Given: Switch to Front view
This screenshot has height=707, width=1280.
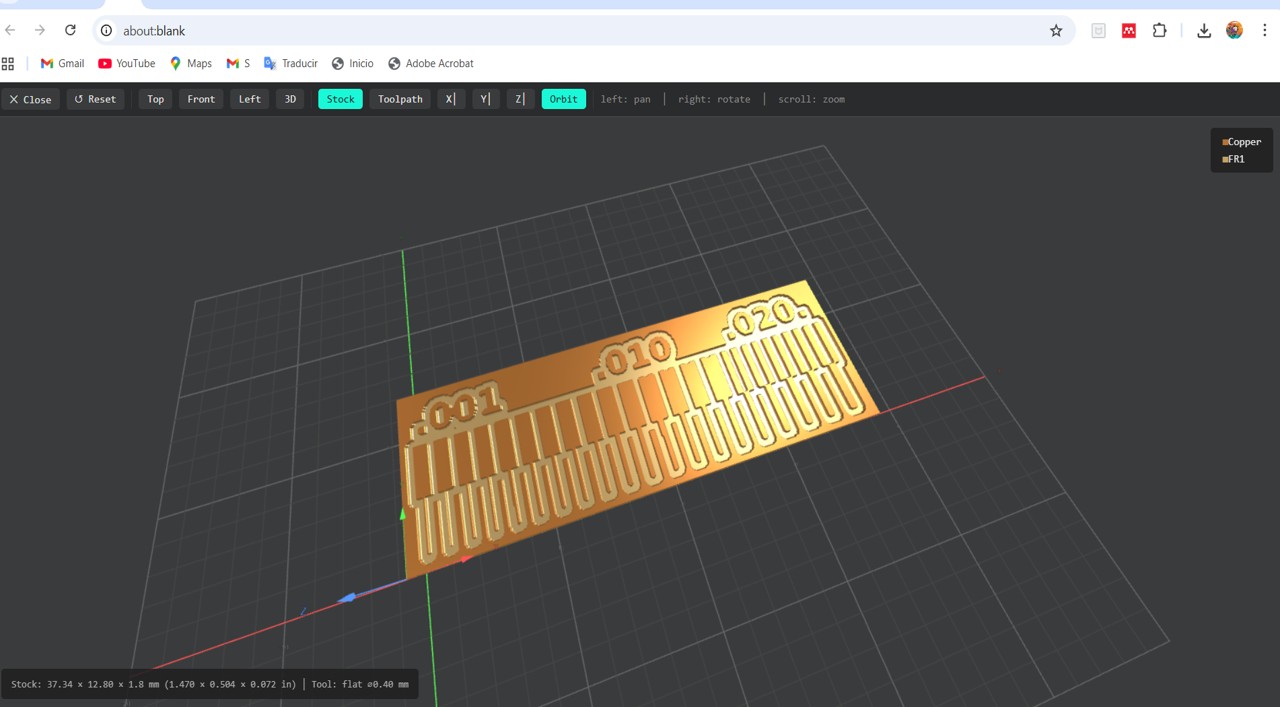Looking at the screenshot, I should pos(201,99).
